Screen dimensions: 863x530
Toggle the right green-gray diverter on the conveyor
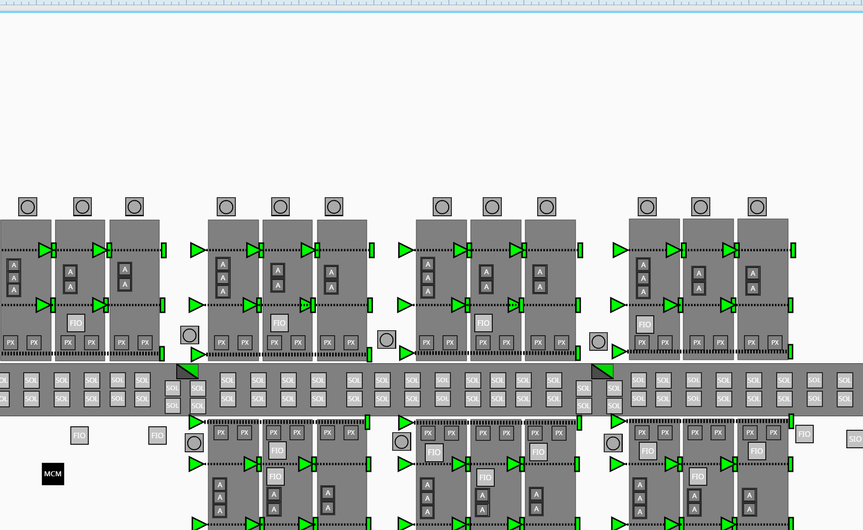(x=602, y=371)
